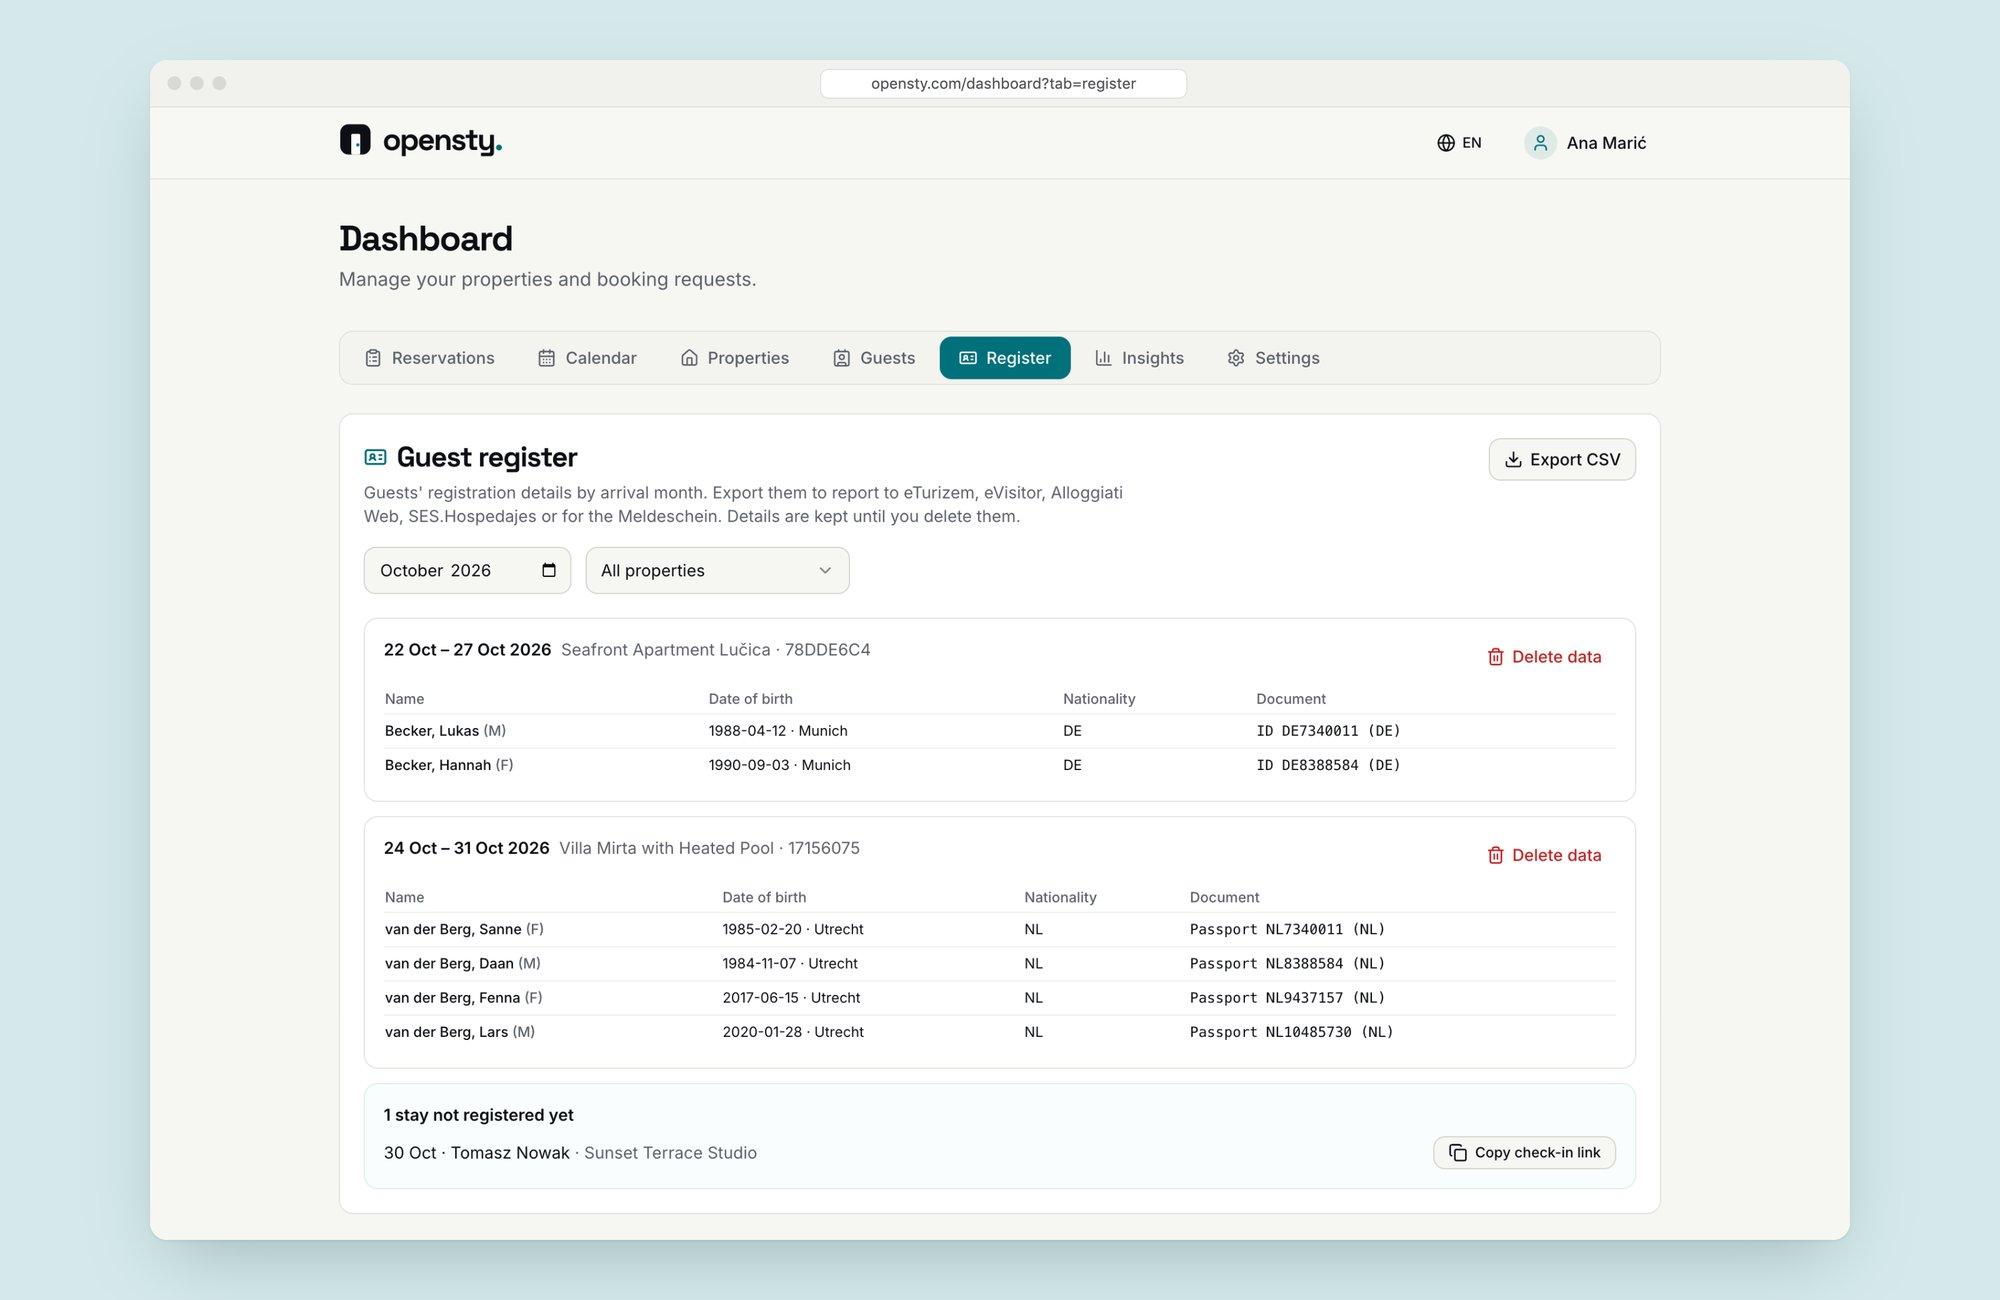Click document Passport NL7340011 (NL)
The width and height of the screenshot is (2000, 1300).
tap(1287, 929)
